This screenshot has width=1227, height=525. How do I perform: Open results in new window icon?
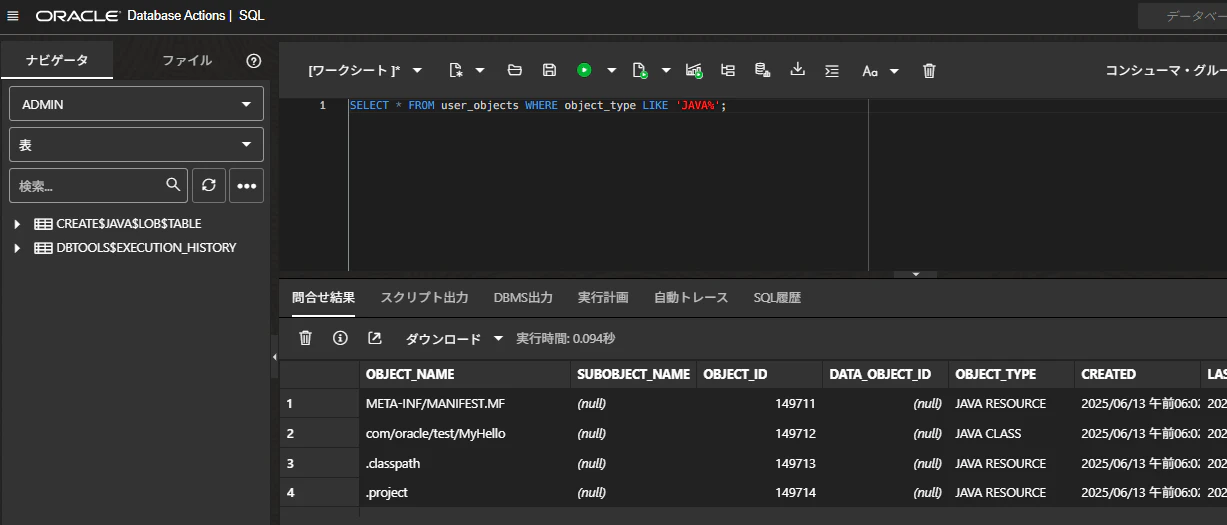click(x=375, y=338)
